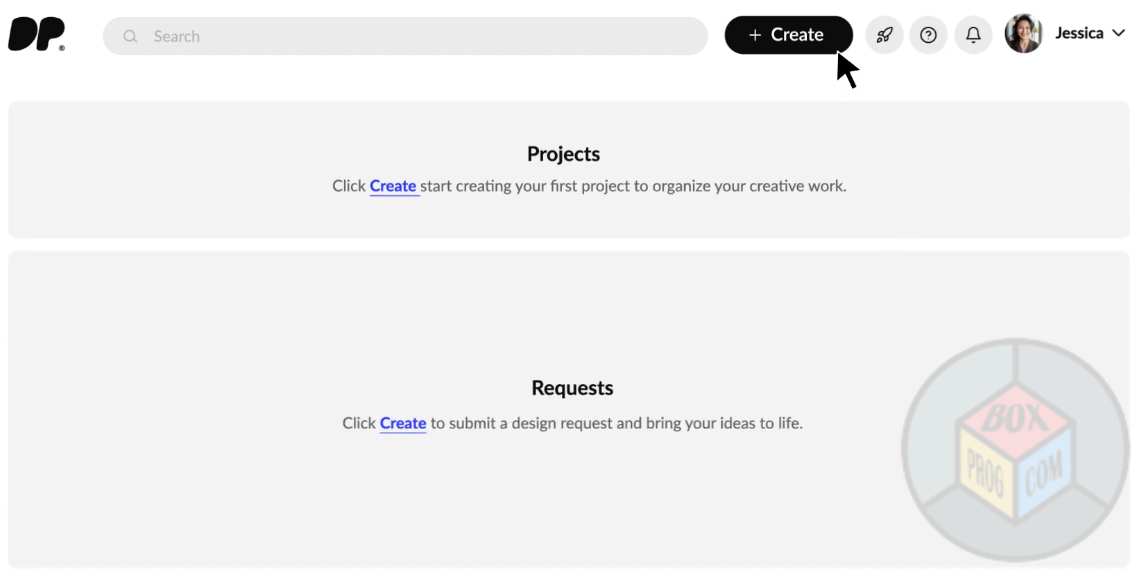Click the plus icon on Create button
Viewport: 1141px width, 580px height.
tap(755, 35)
